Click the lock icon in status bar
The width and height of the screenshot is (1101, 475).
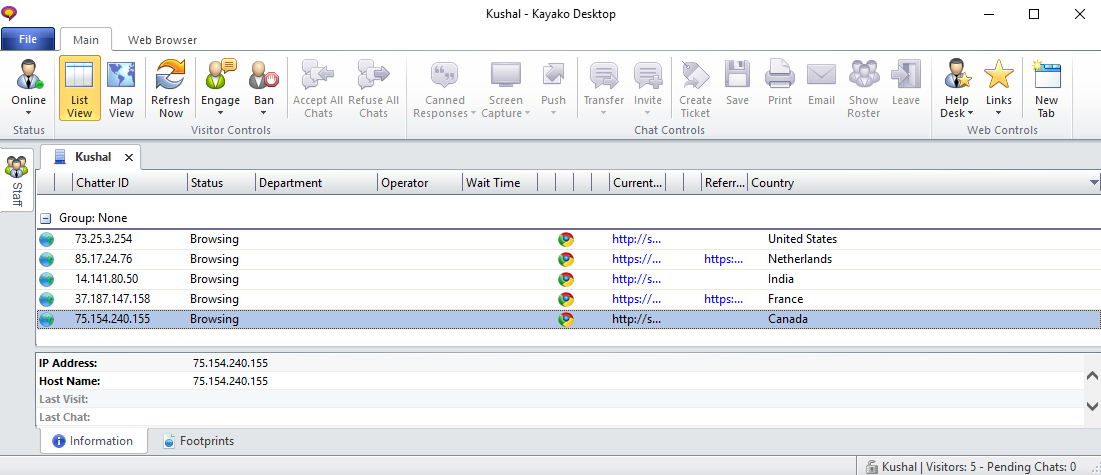click(871, 467)
